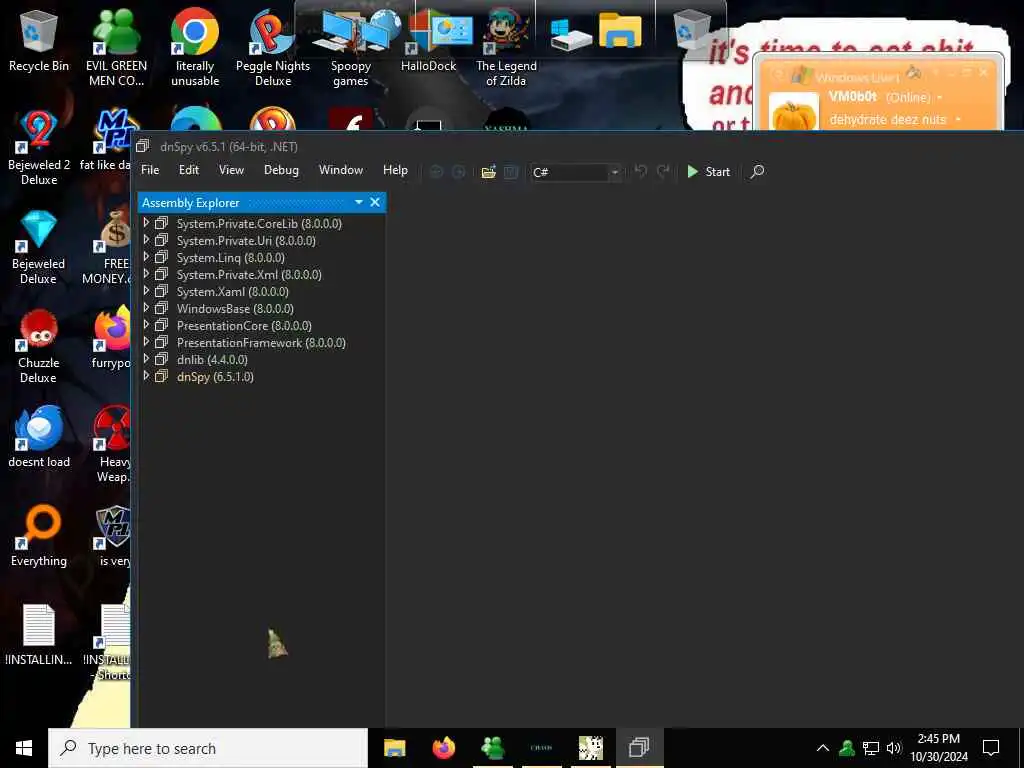This screenshot has height=768, width=1024.
Task: Open the File menu
Action: coord(150,170)
